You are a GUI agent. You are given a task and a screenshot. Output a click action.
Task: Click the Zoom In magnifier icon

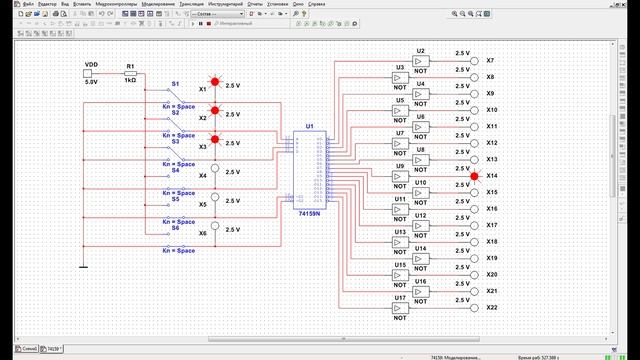454,14
